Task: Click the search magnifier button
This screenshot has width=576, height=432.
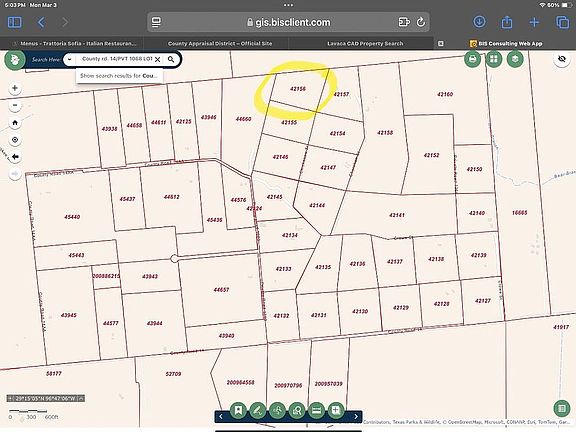Action: tap(171, 60)
